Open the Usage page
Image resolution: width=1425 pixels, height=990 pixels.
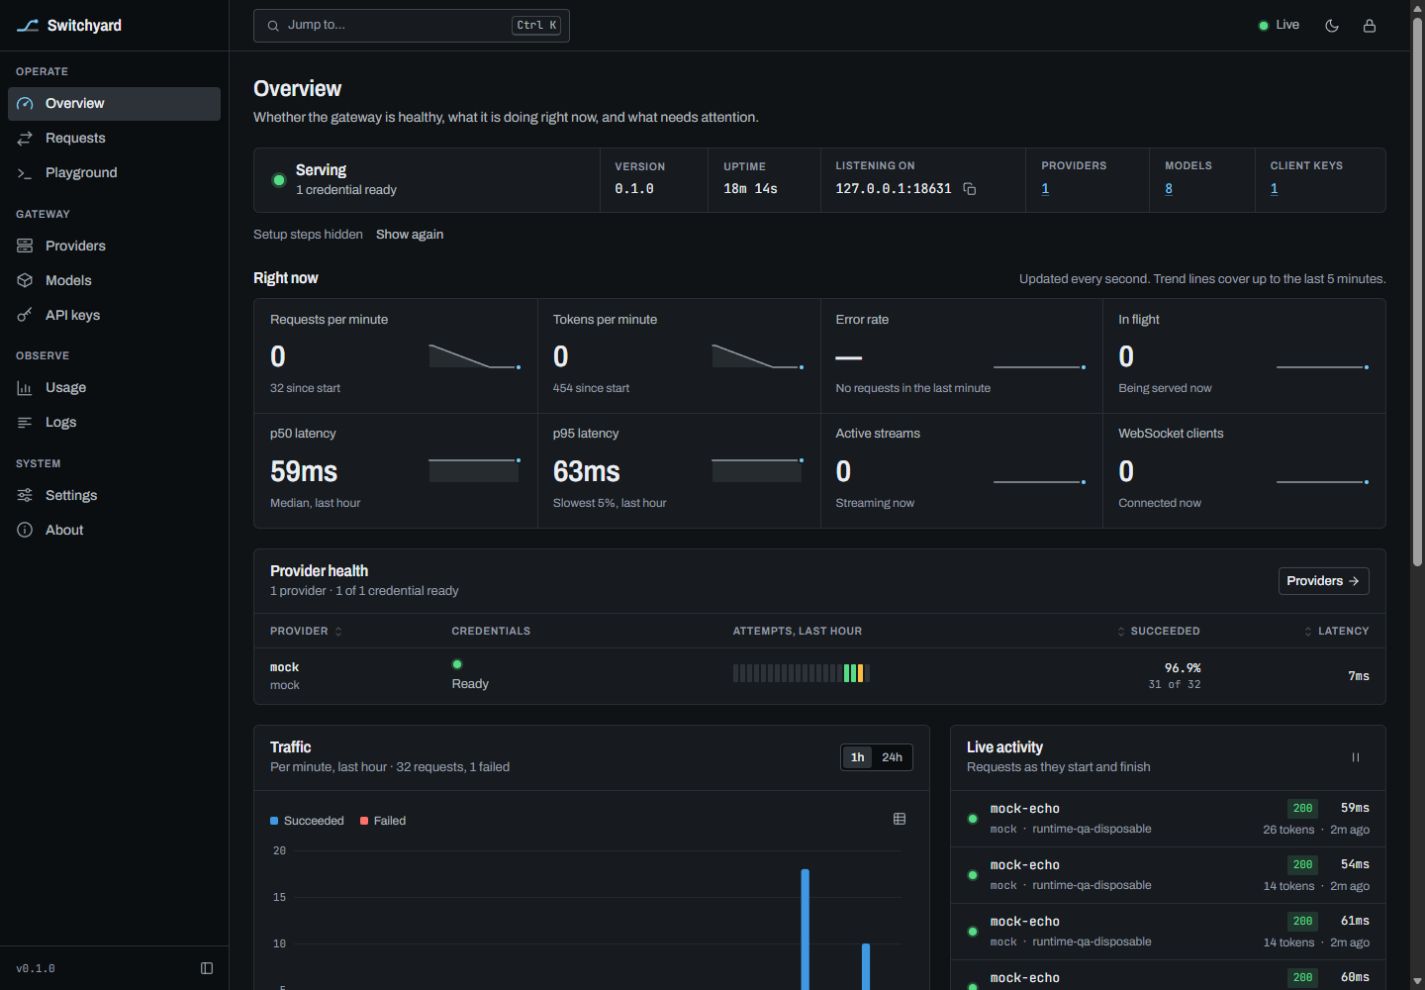coord(114,388)
